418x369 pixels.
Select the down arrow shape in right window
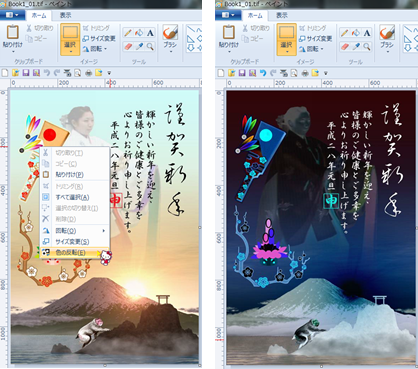407,48
